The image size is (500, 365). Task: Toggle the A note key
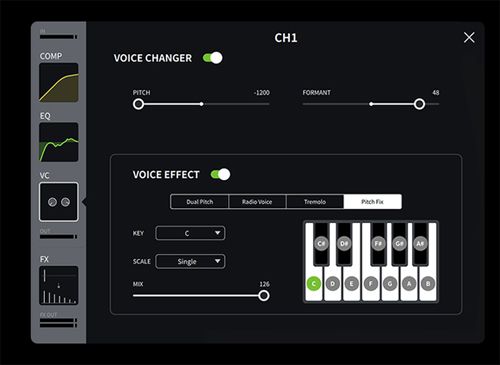coord(409,284)
